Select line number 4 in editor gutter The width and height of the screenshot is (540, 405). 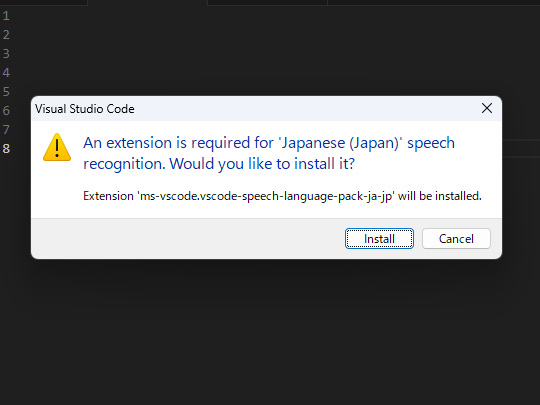pos(6,73)
